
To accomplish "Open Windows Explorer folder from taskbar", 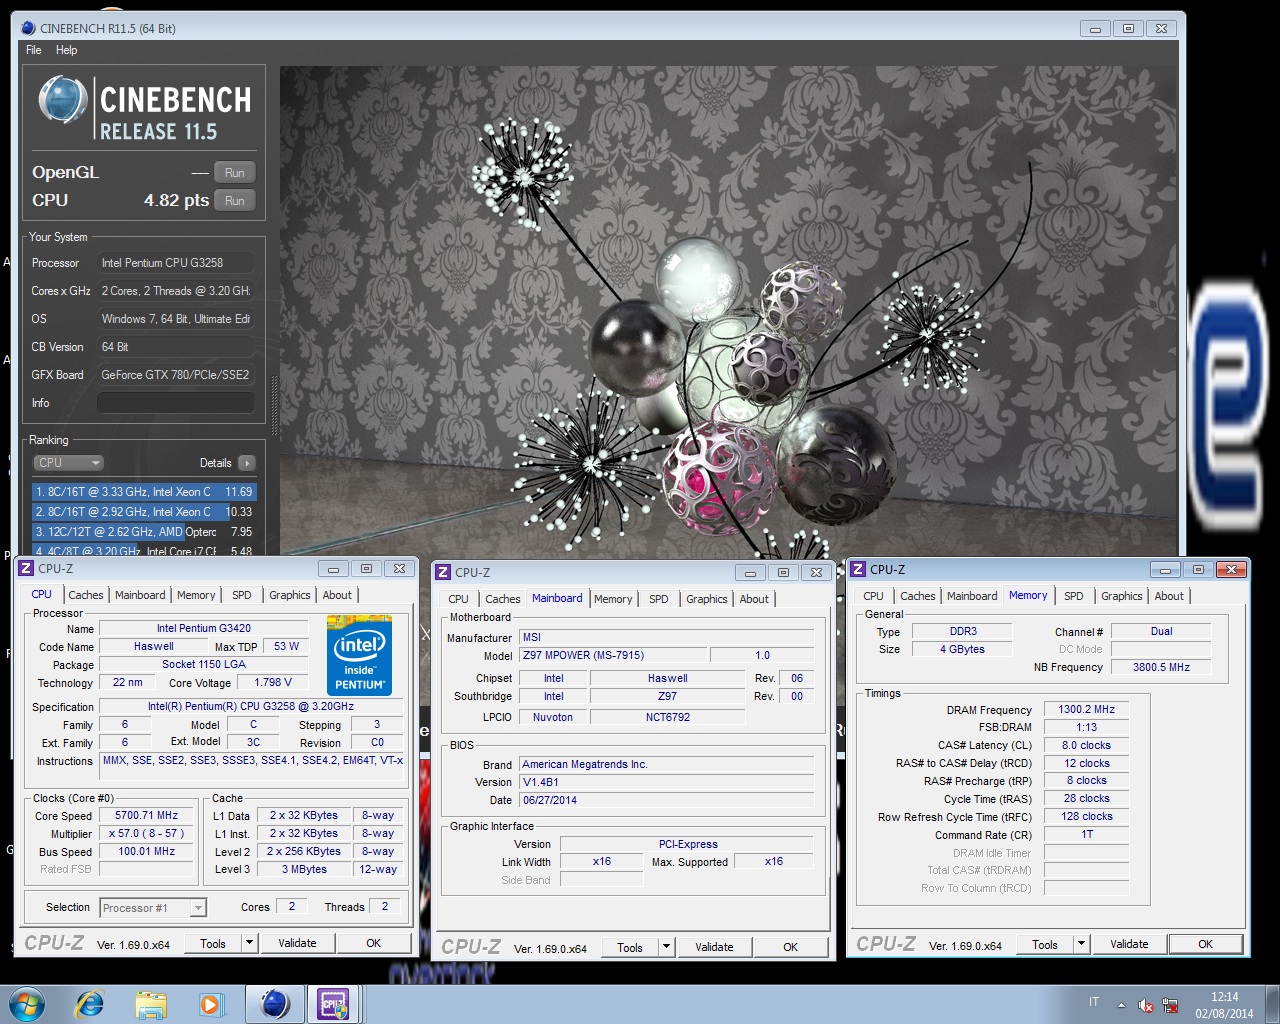I will pos(151,1003).
